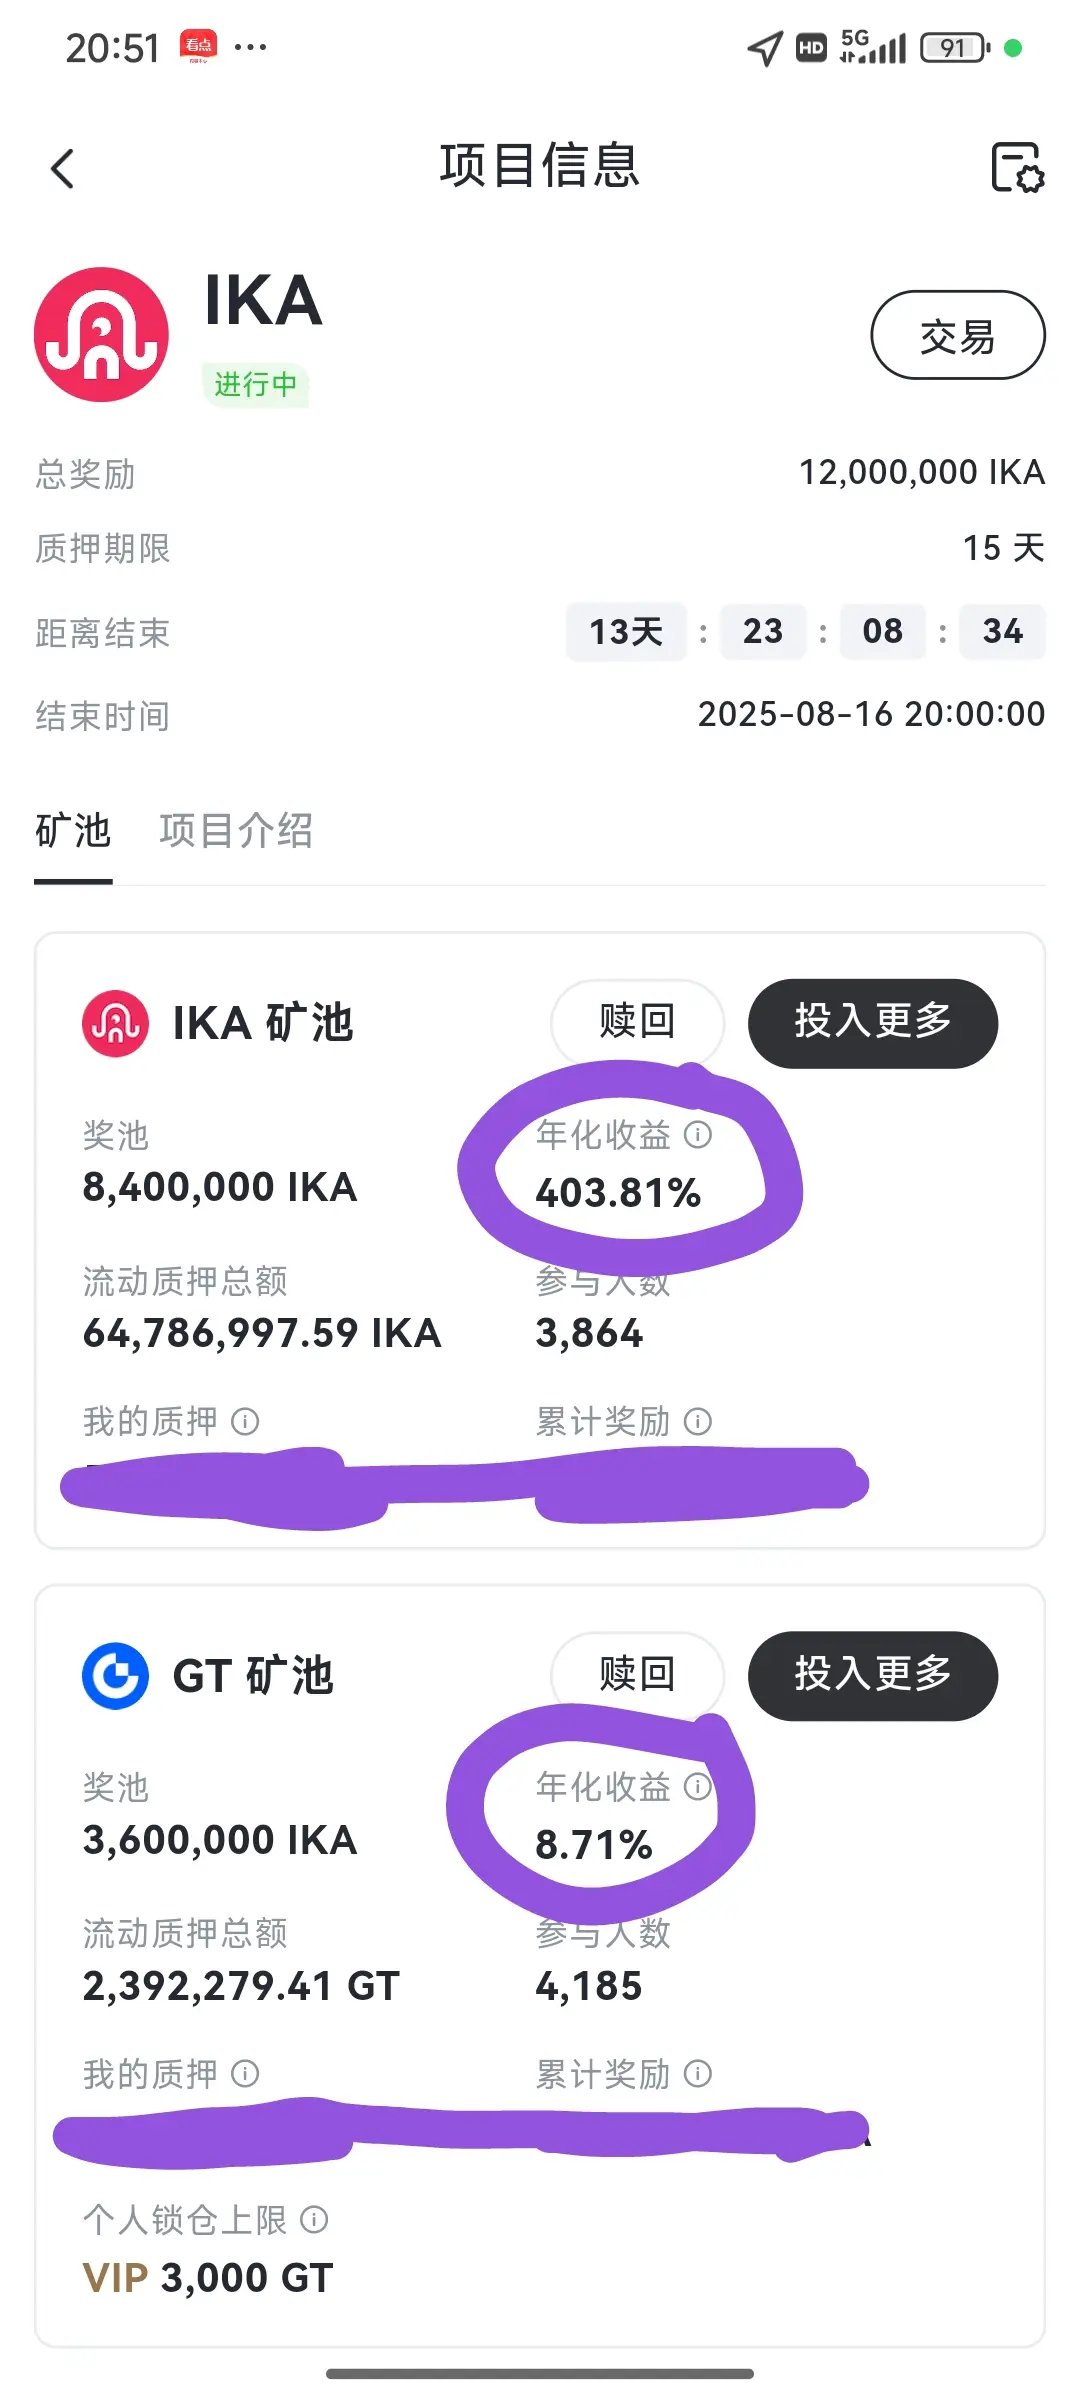Tap 赎回 in the IKA pool
The width and height of the screenshot is (1080, 2400).
638,1022
